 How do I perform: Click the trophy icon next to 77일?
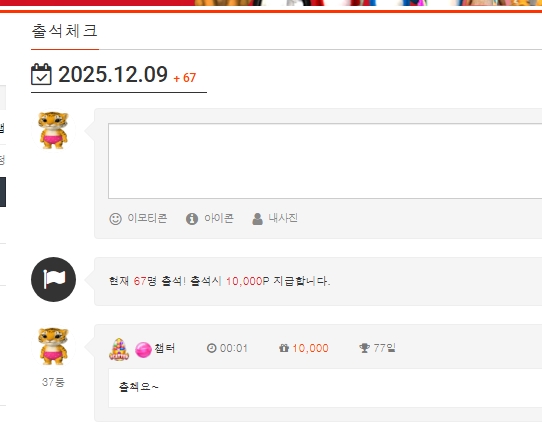tap(364, 348)
